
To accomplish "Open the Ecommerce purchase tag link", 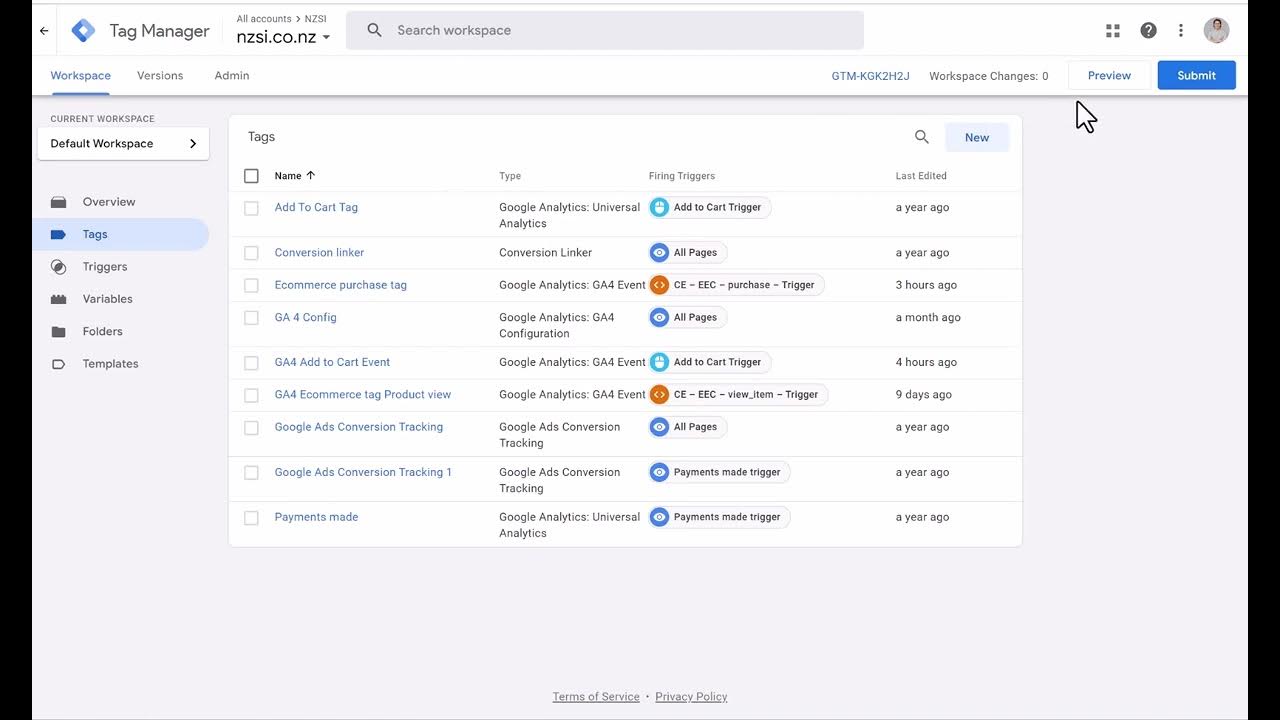I will tap(340, 285).
